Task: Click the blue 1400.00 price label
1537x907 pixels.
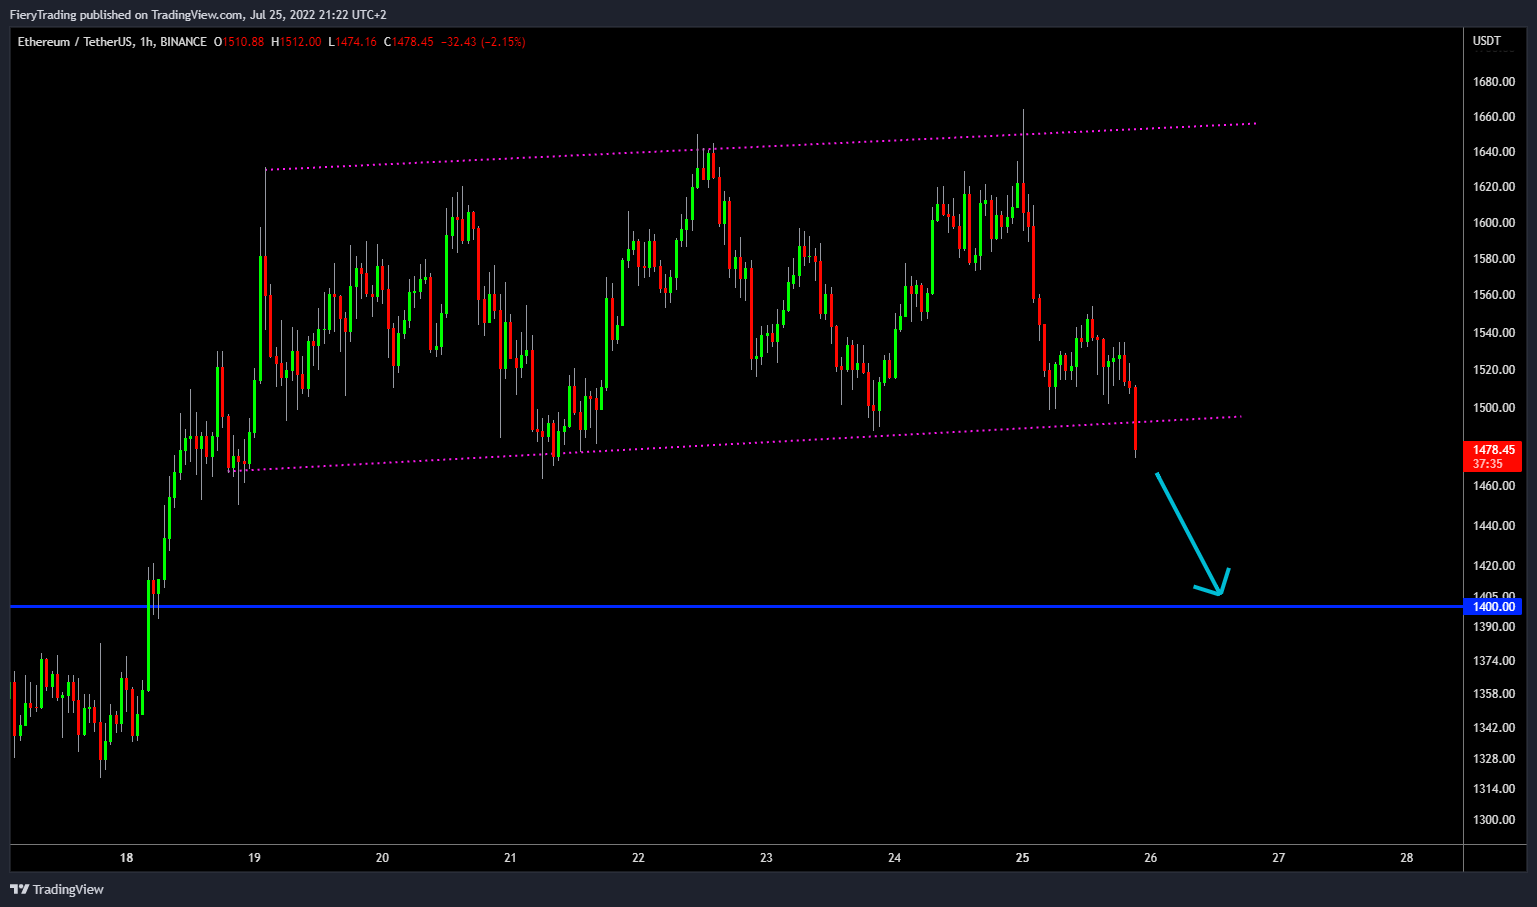Action: coord(1493,607)
